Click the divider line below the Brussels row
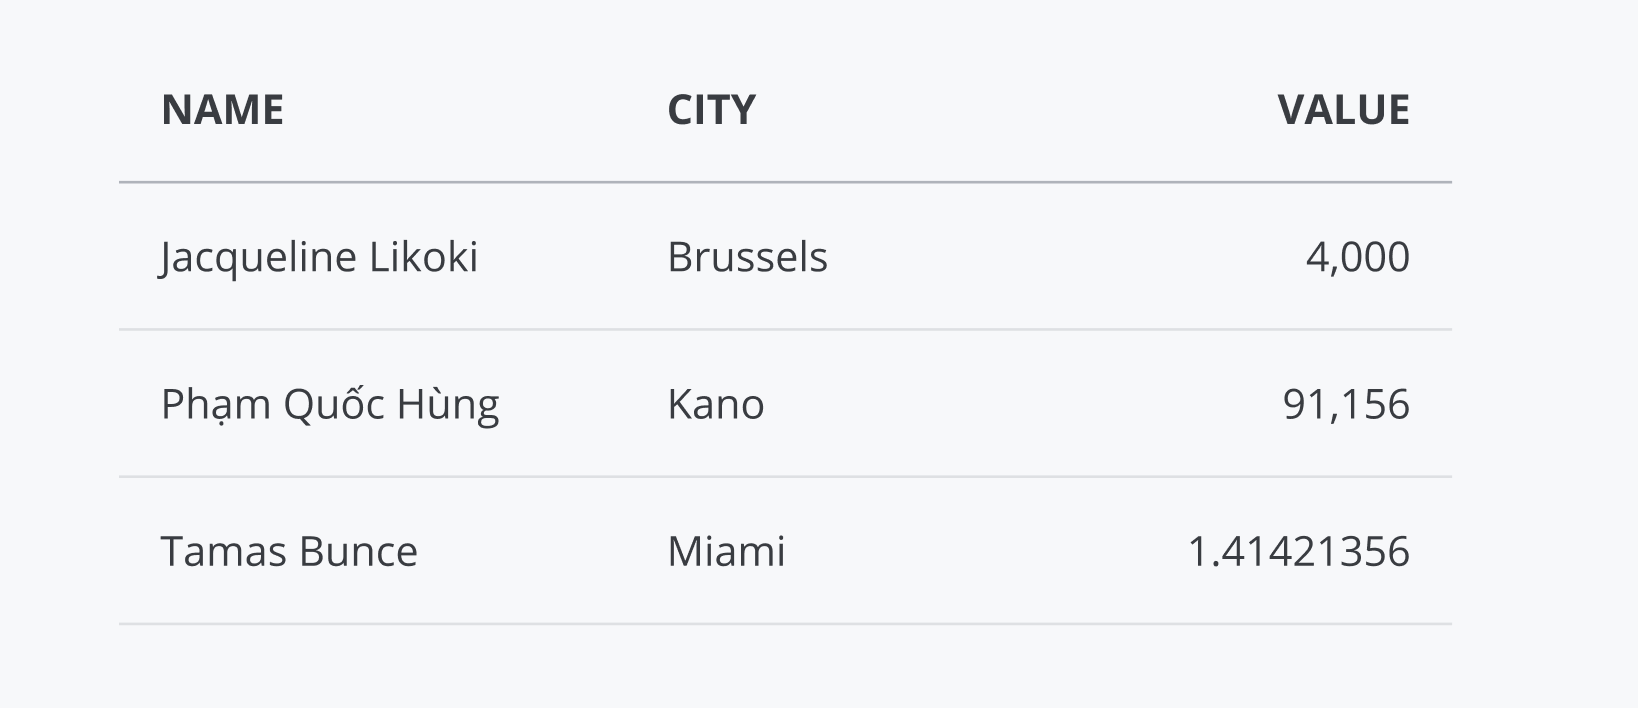Viewport: 1638px width, 708px height. [785, 329]
